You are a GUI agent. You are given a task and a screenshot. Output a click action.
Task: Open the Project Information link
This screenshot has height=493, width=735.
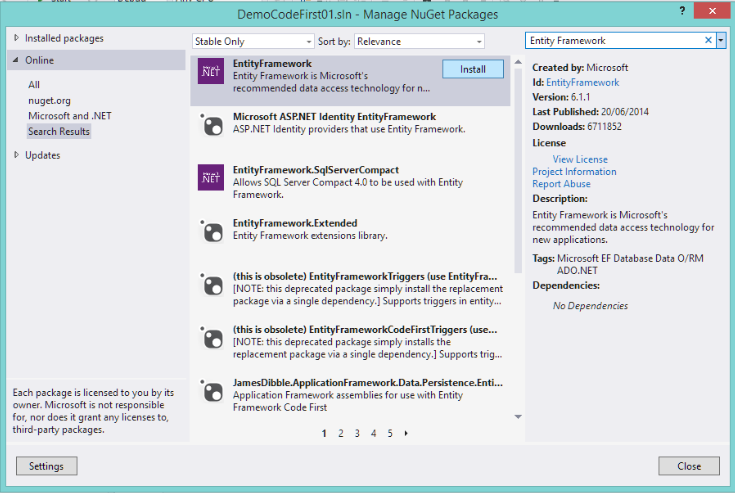(x=574, y=172)
